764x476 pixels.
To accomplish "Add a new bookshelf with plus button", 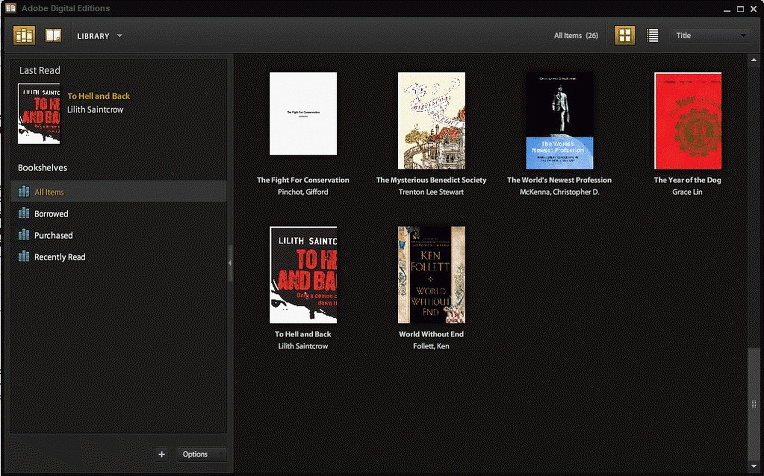I will pyautogui.click(x=162, y=454).
